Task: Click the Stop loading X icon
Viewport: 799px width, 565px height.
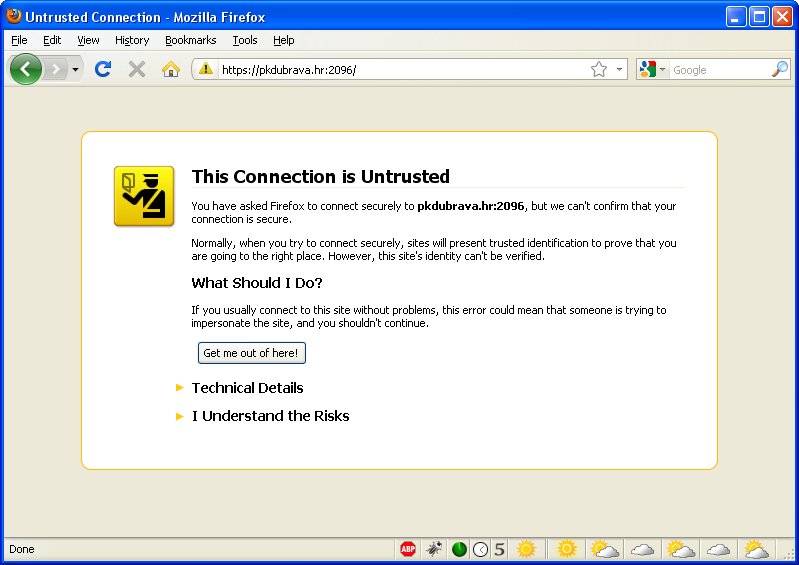Action: coord(137,69)
